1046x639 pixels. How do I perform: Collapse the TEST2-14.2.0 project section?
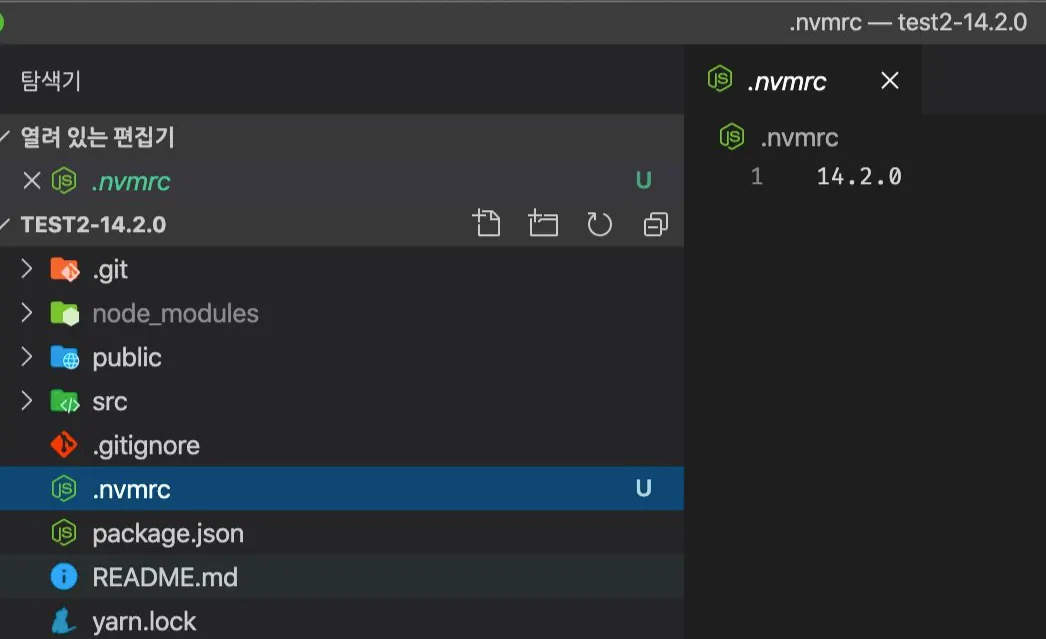click(8, 225)
